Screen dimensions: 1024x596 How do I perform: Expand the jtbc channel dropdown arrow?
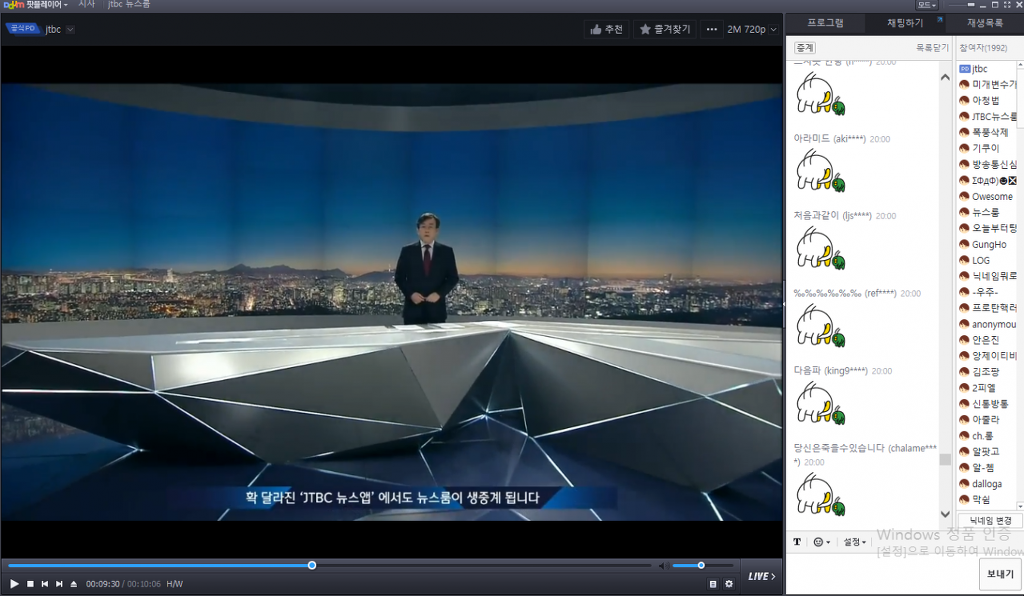pyautogui.click(x=71, y=29)
